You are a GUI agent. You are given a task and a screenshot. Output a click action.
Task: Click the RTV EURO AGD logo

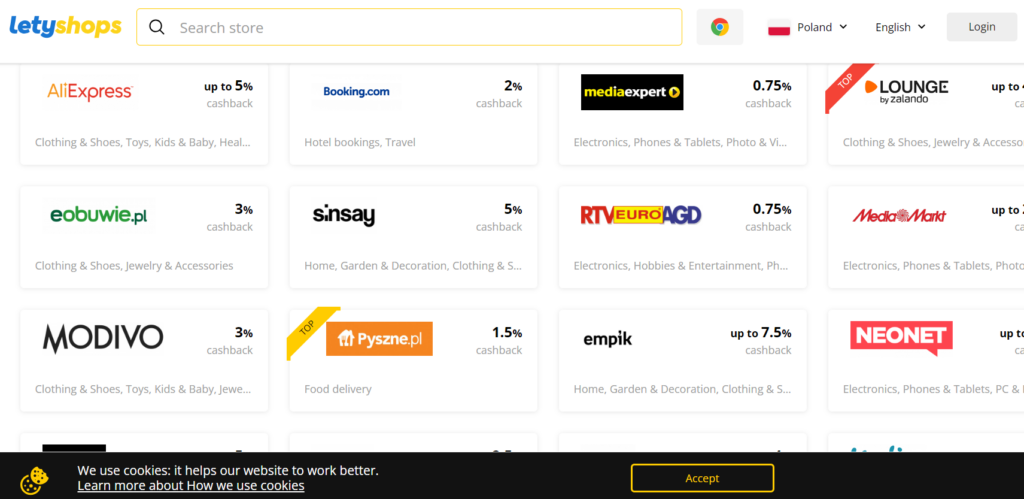[641, 215]
